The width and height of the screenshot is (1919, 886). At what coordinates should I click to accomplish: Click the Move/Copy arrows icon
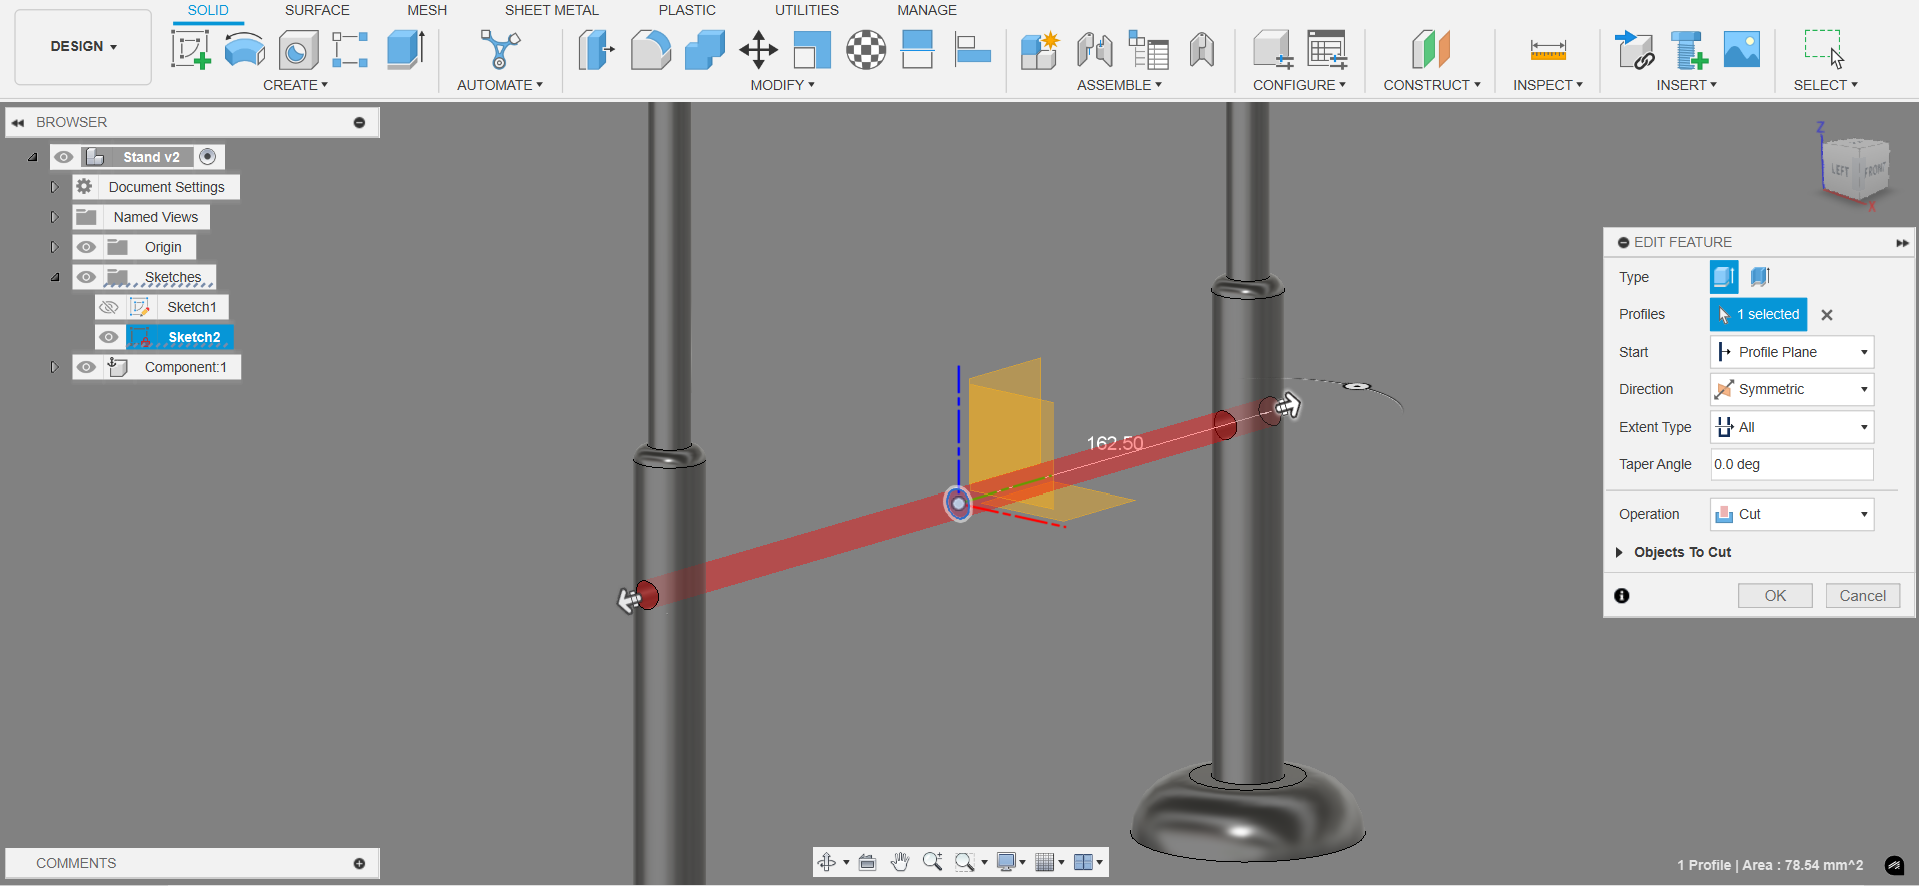pyautogui.click(x=758, y=49)
